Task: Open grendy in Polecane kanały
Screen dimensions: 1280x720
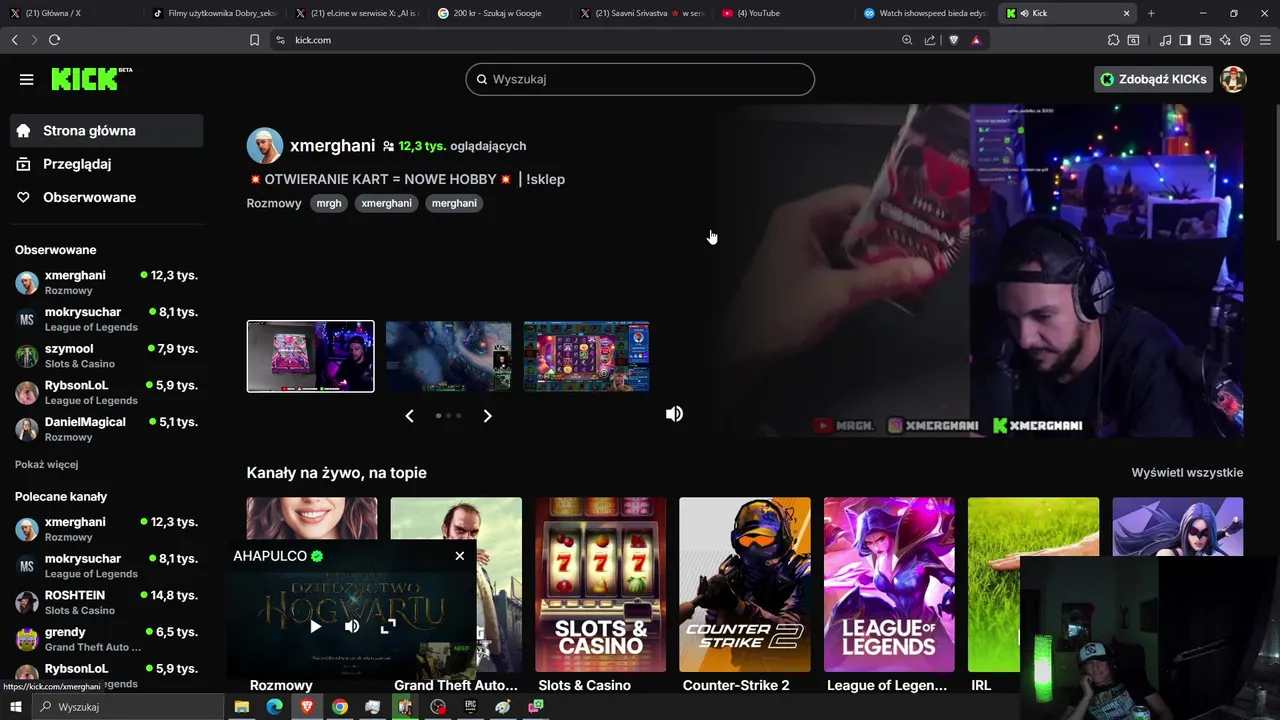Action: tap(107, 639)
